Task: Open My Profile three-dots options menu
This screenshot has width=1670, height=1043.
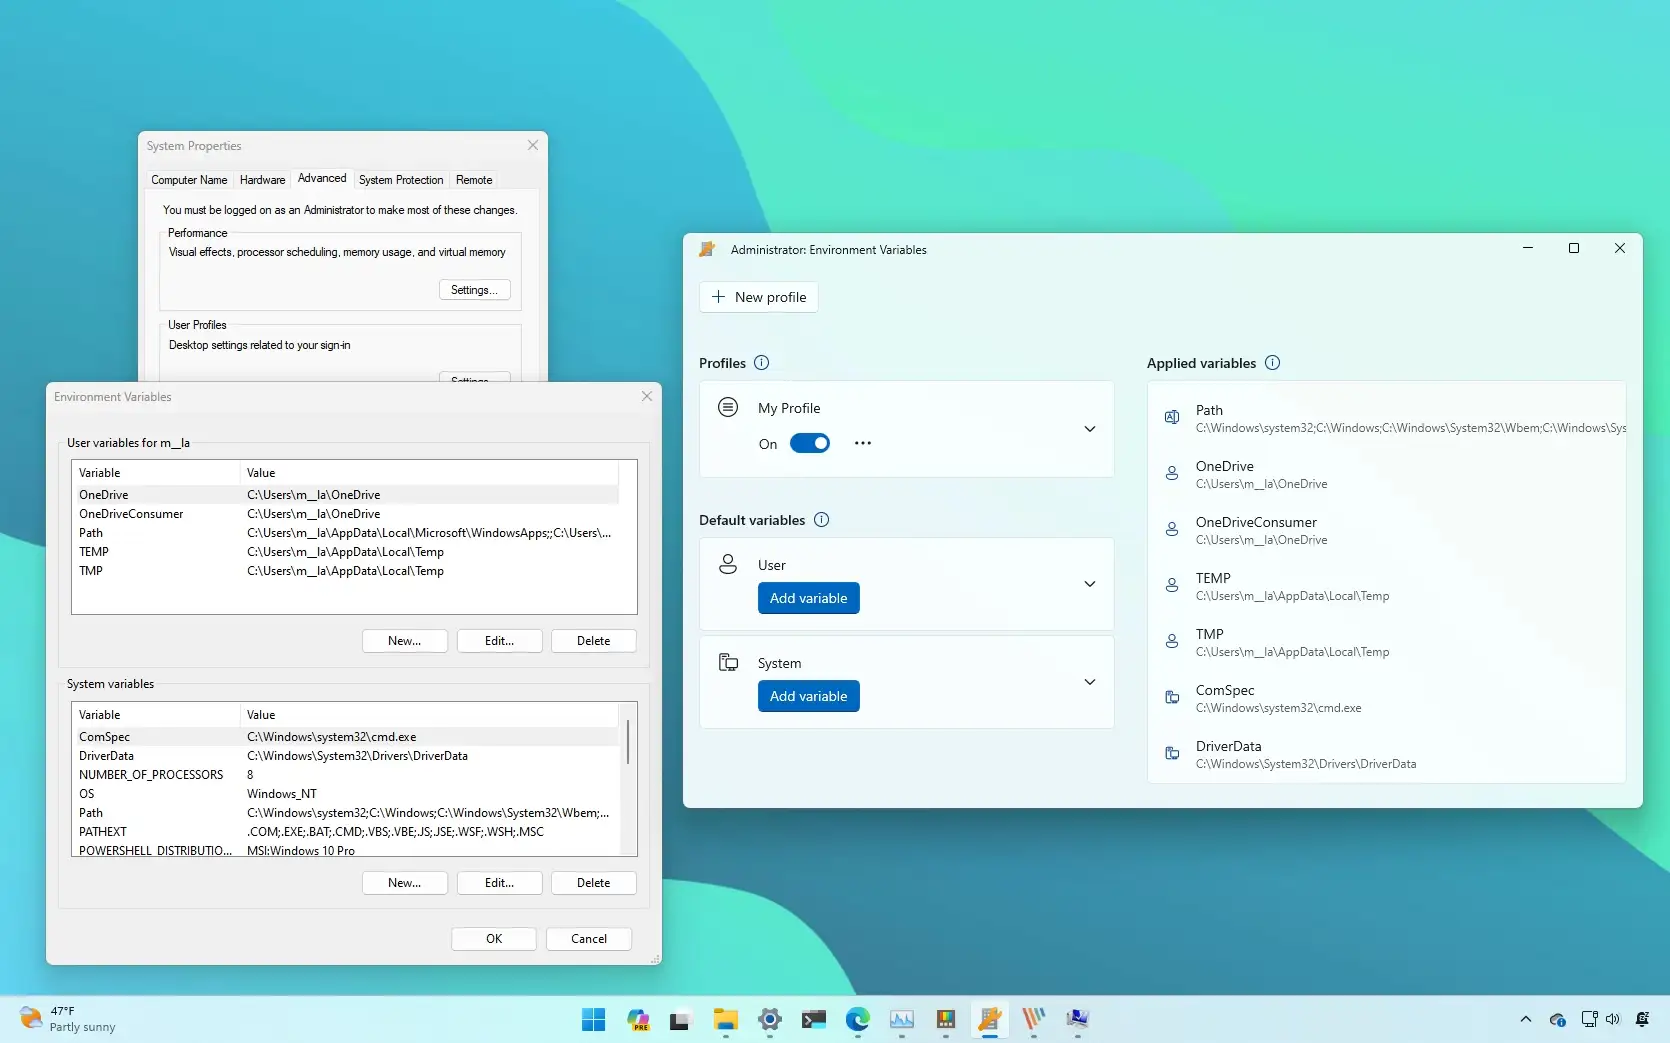Action: click(862, 443)
